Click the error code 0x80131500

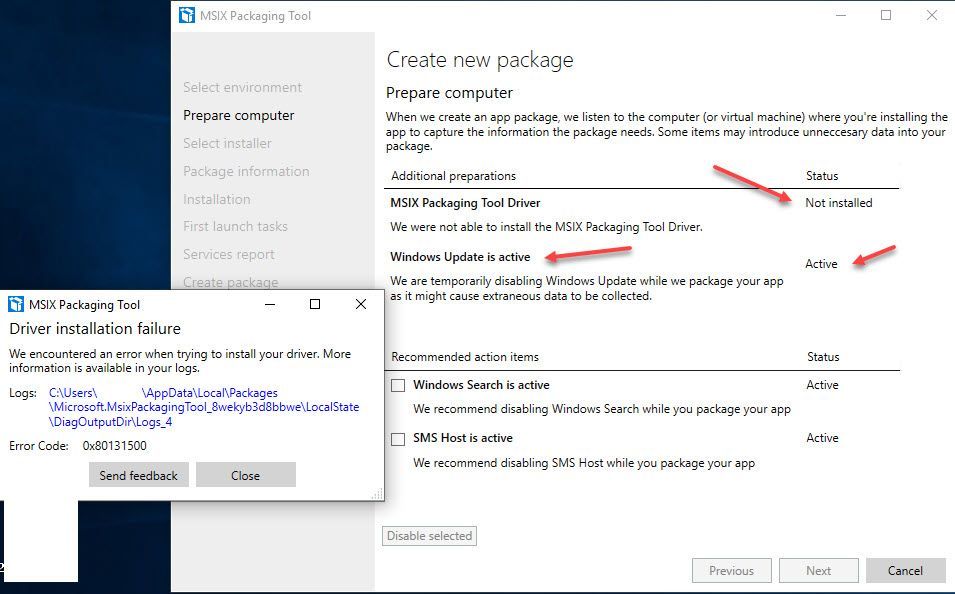click(x=115, y=446)
